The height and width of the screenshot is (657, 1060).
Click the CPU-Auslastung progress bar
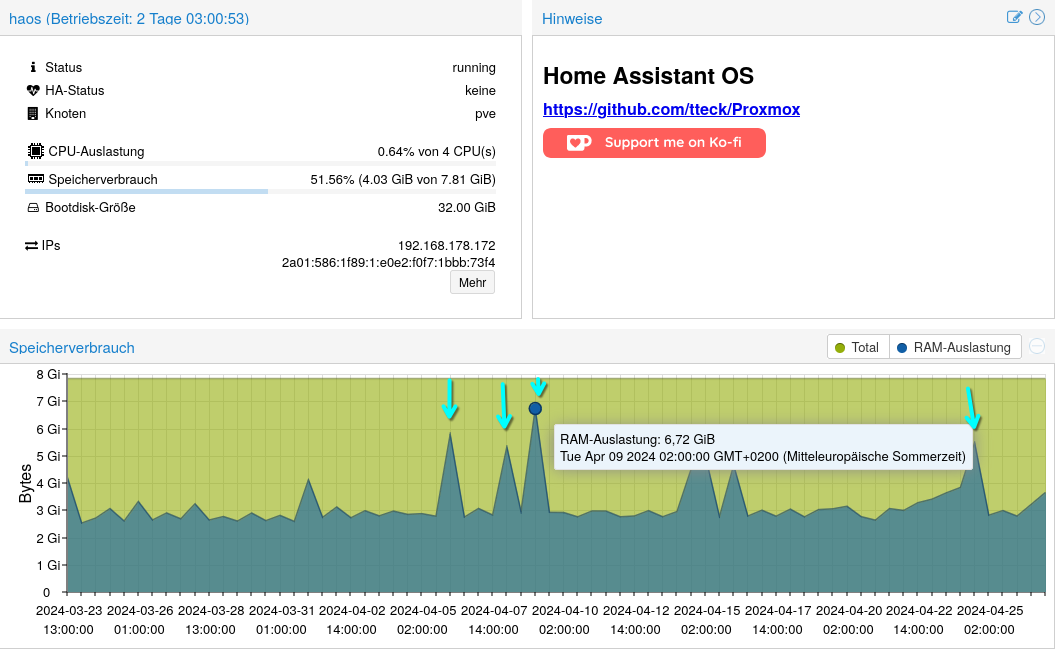[260, 164]
